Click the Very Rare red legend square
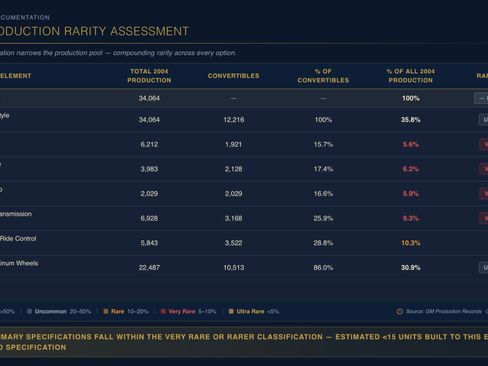This screenshot has width=488, height=366. [x=163, y=311]
